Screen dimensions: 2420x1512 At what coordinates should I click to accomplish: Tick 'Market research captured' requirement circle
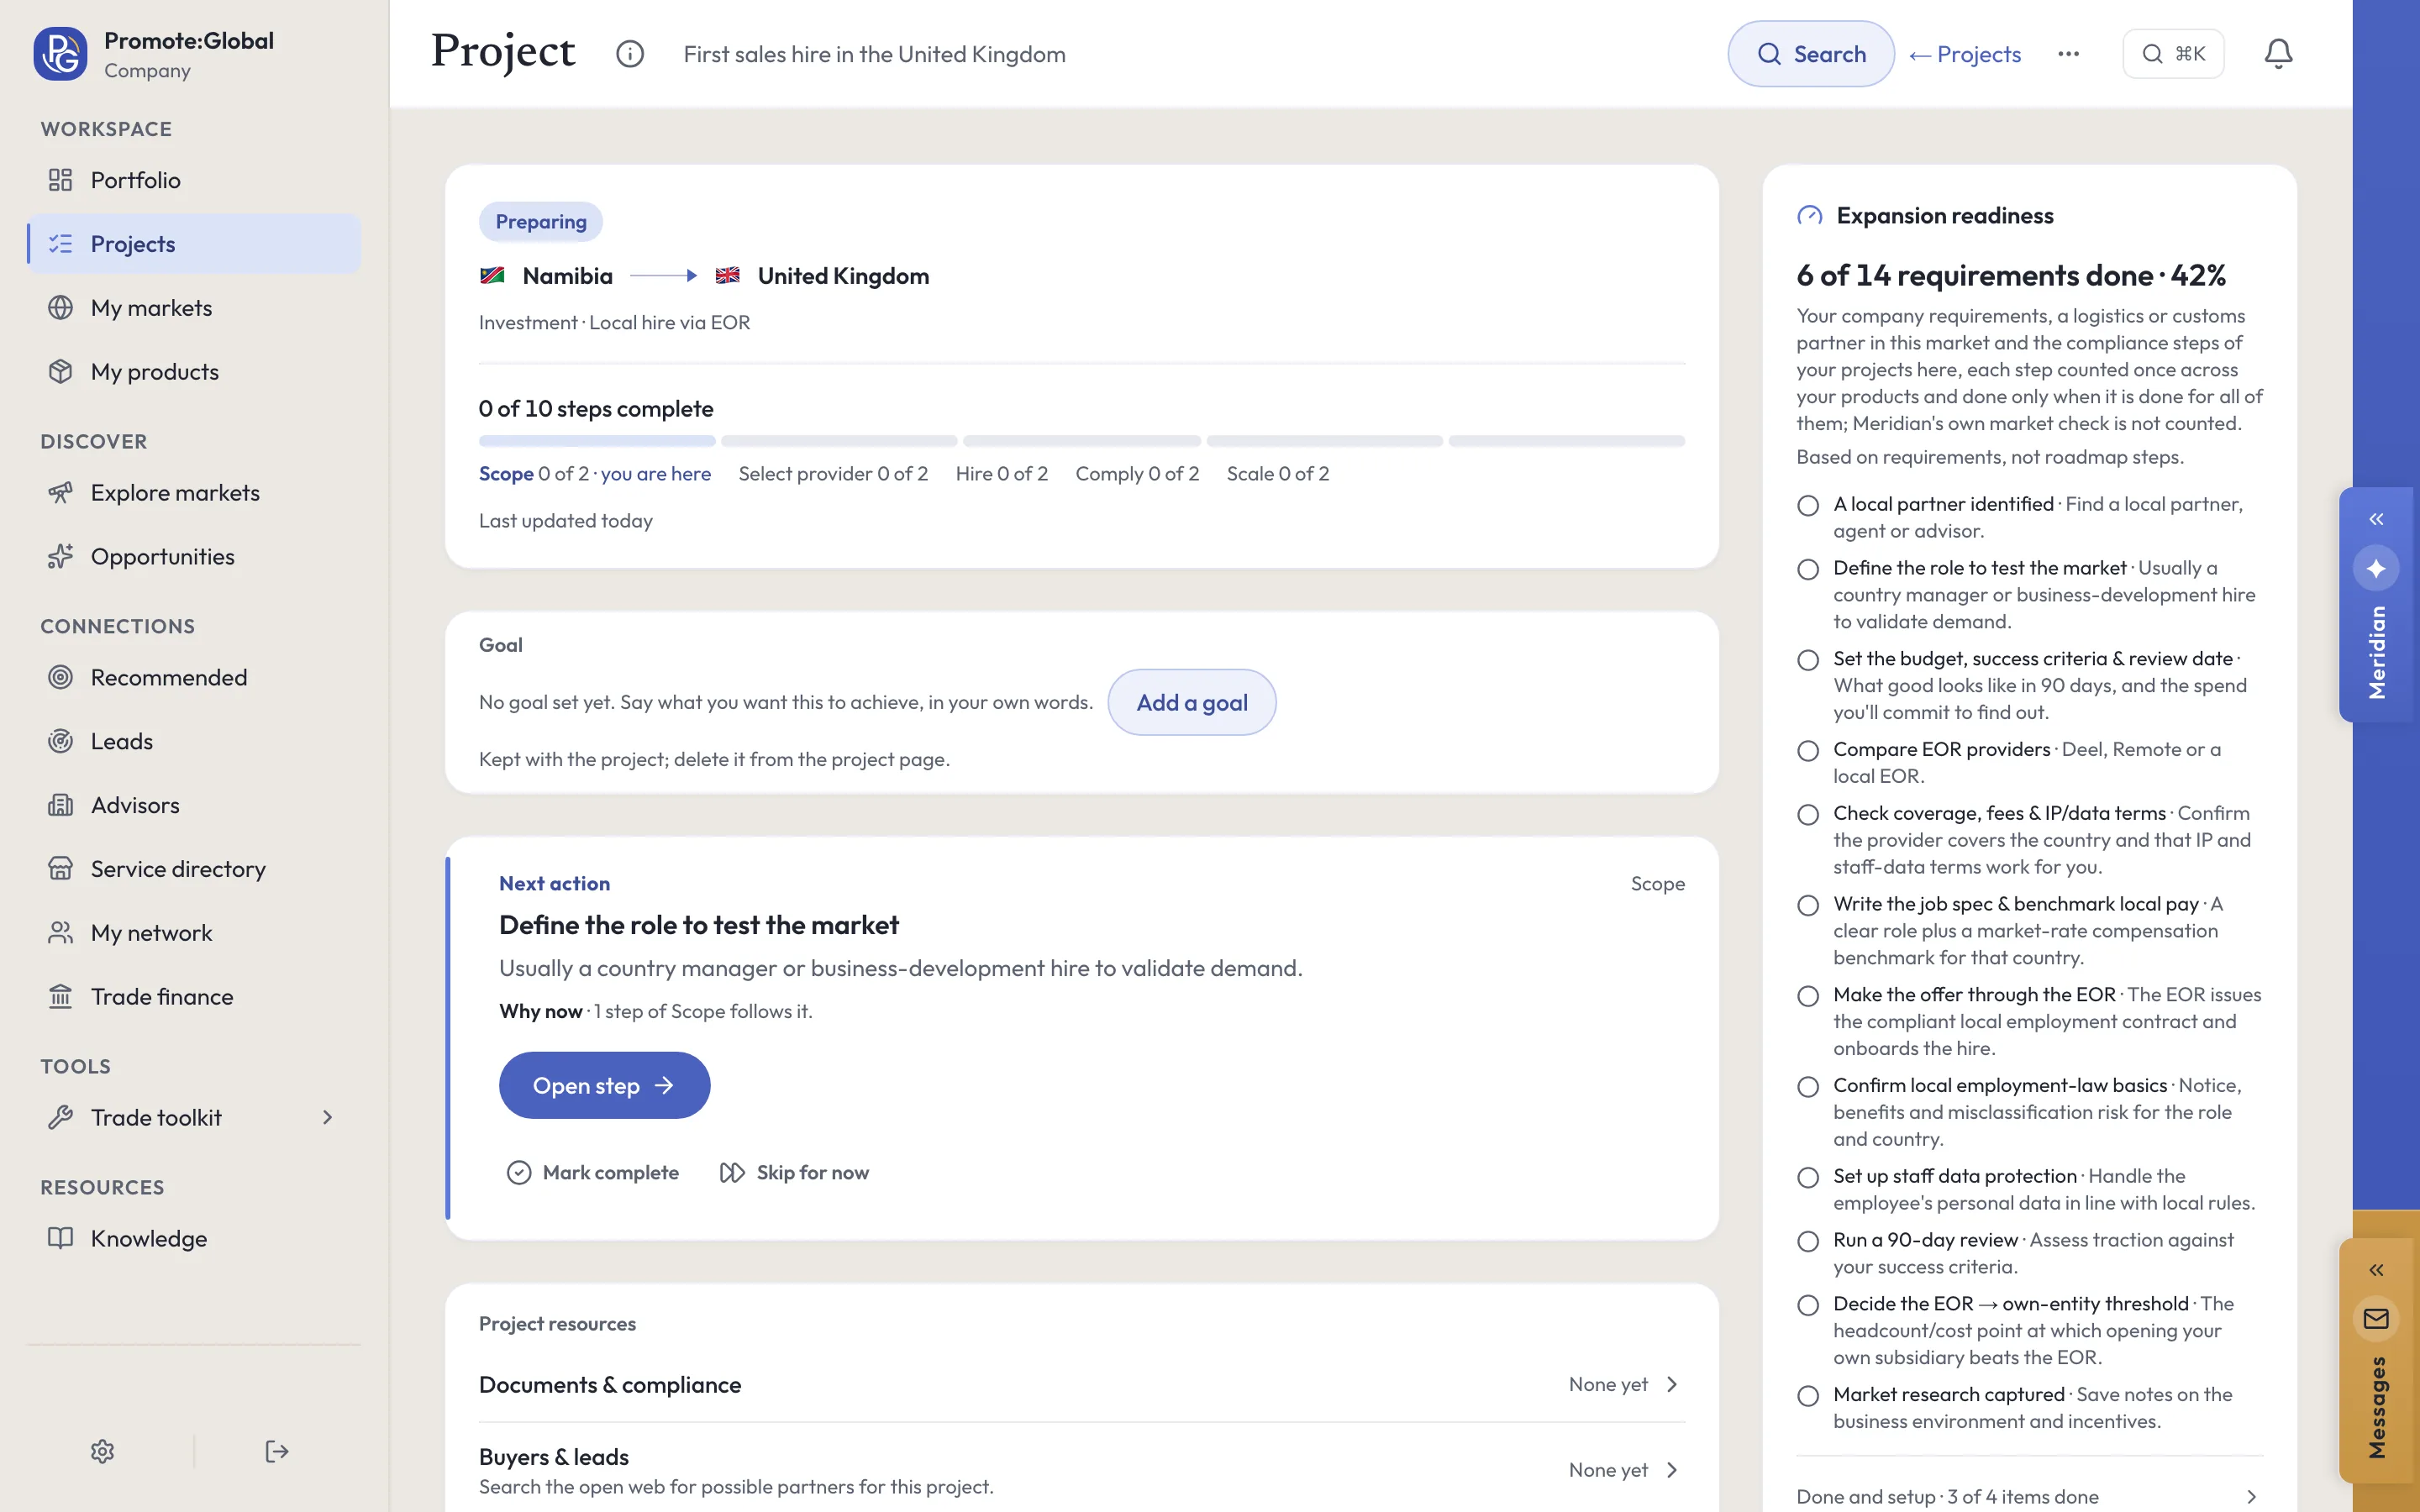(x=1808, y=1395)
